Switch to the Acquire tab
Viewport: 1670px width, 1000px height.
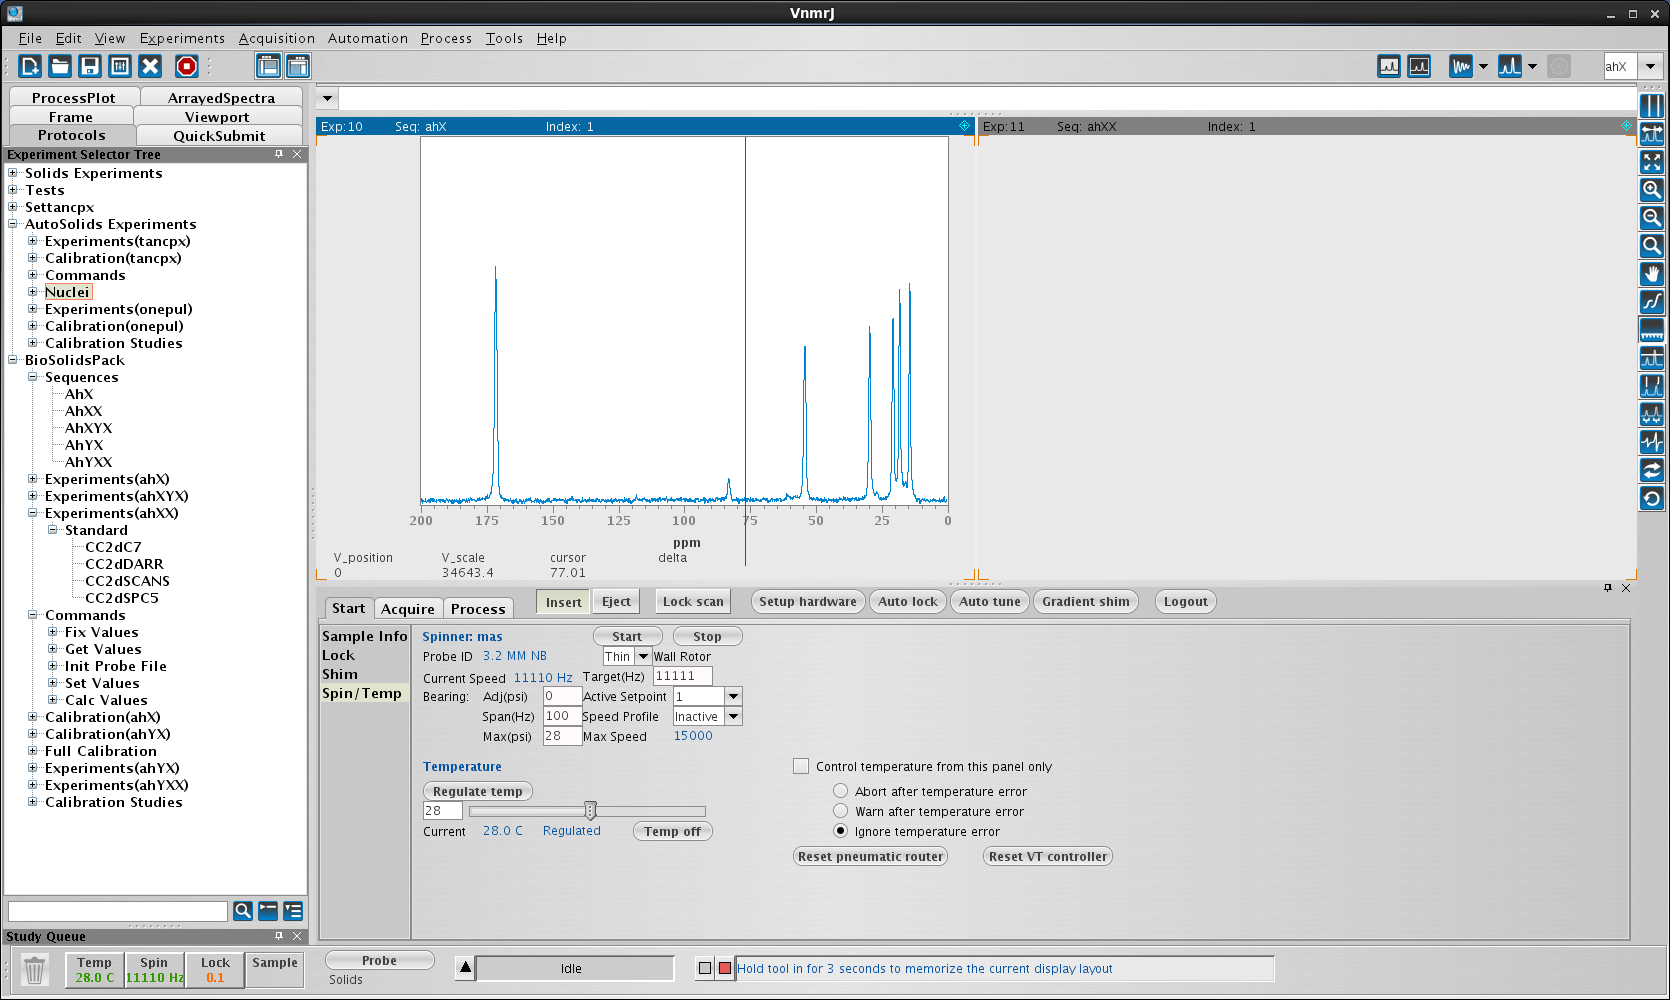(x=407, y=609)
